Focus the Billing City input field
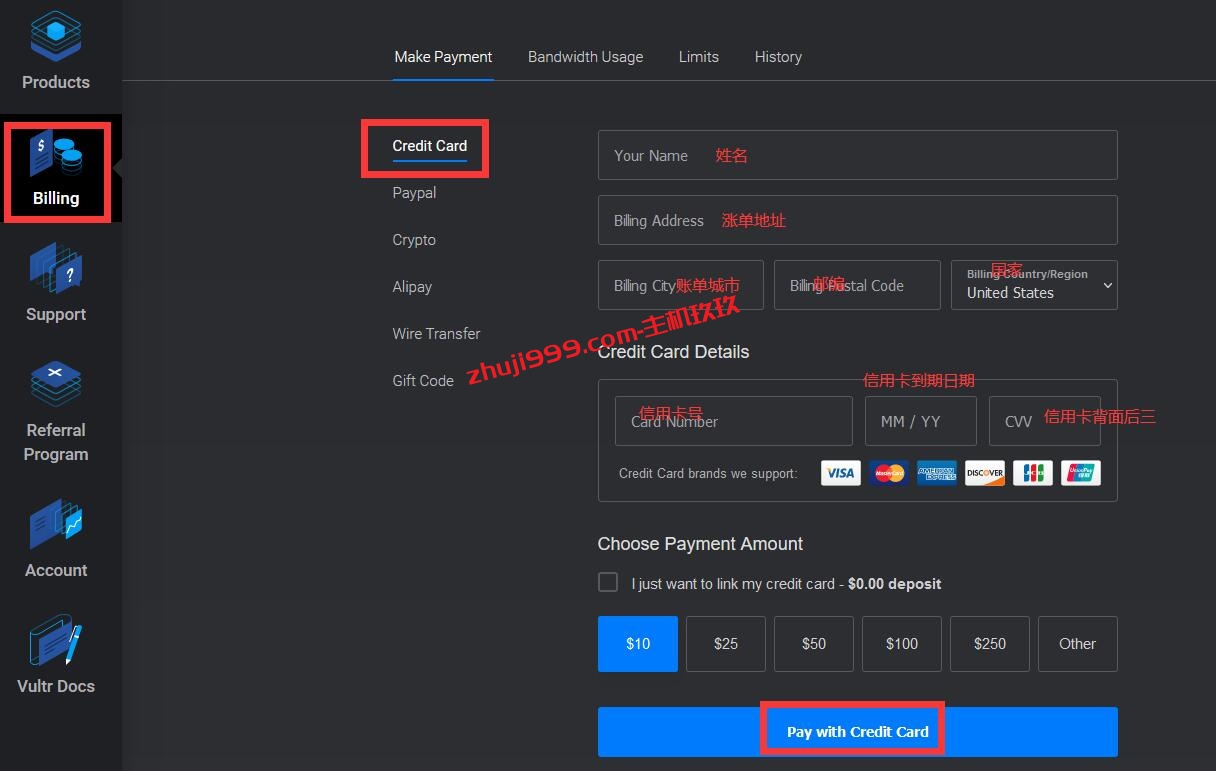 click(x=681, y=285)
